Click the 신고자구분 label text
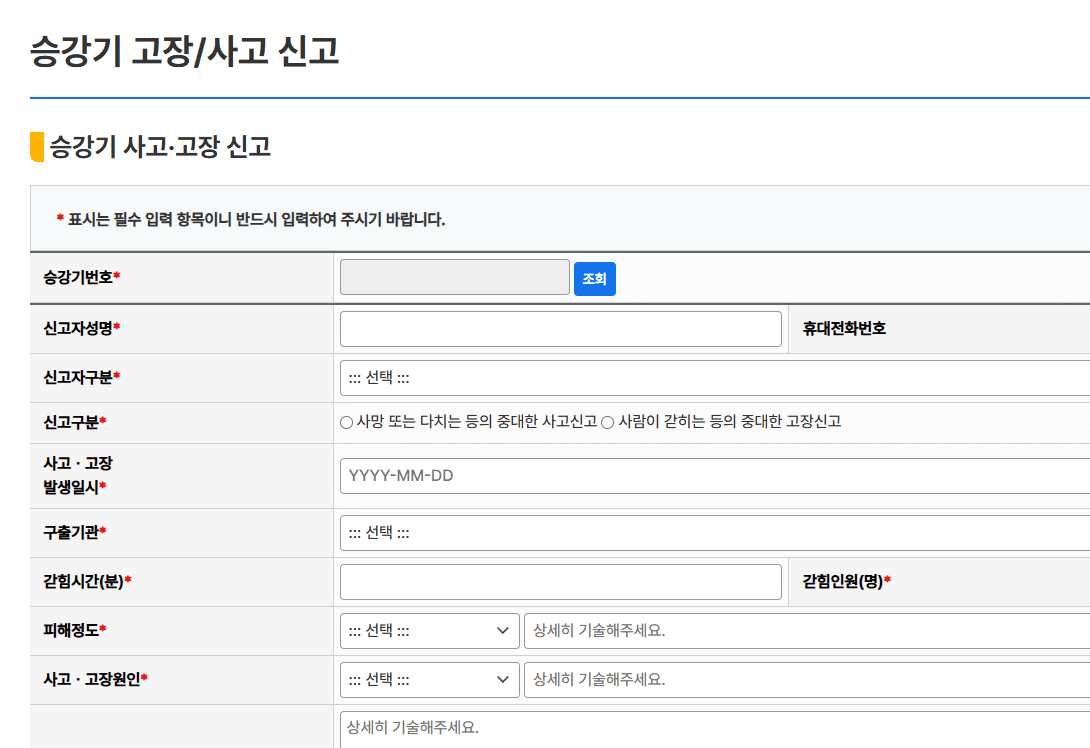 81,377
